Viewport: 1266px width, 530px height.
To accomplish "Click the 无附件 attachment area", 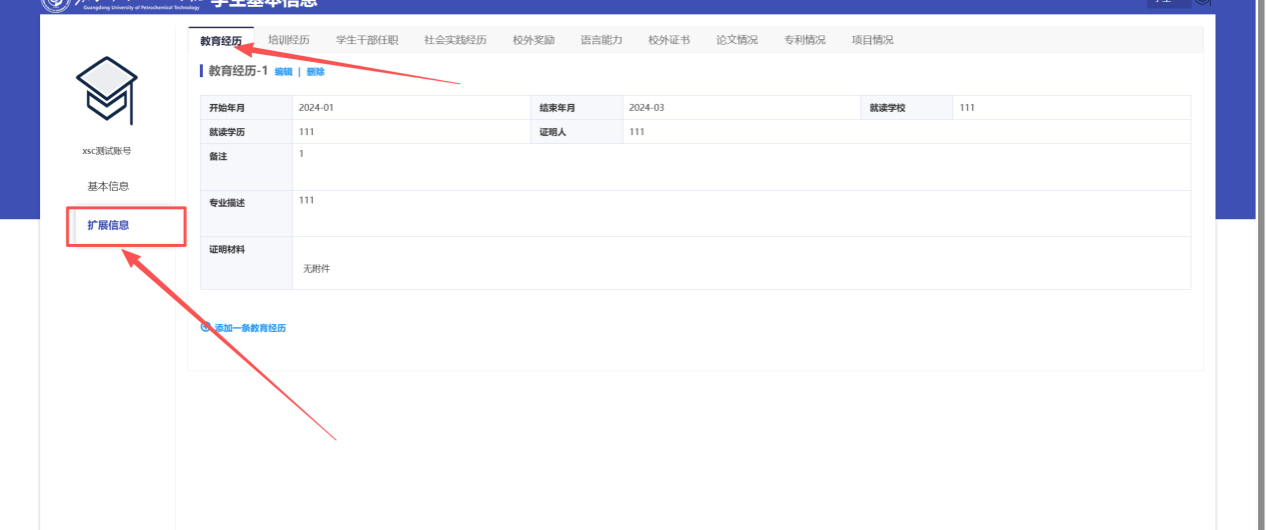I will (x=316, y=269).
